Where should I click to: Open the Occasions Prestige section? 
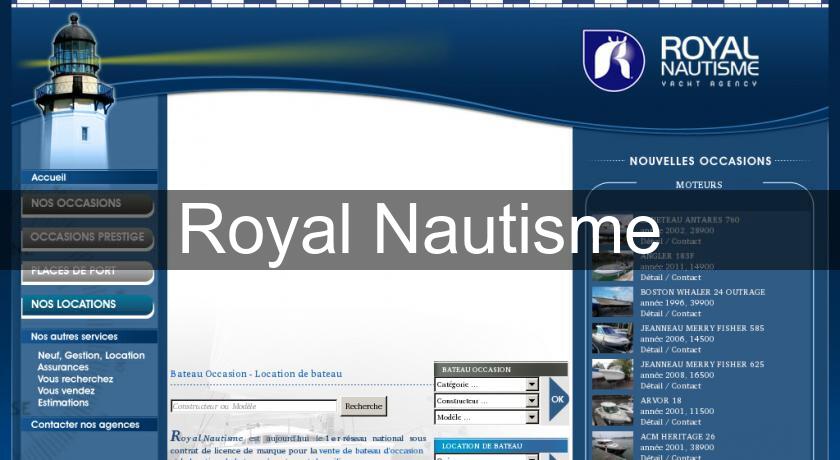pyautogui.click(x=88, y=238)
